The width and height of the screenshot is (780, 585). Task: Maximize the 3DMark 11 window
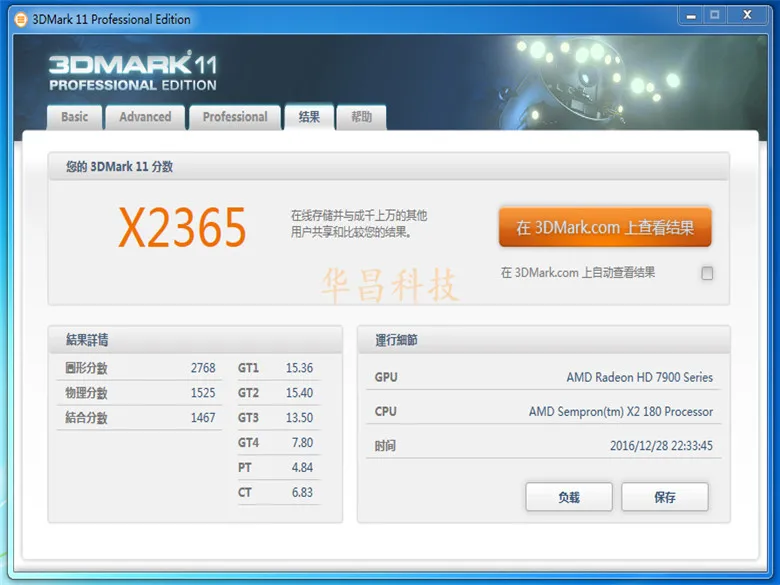[x=715, y=16]
